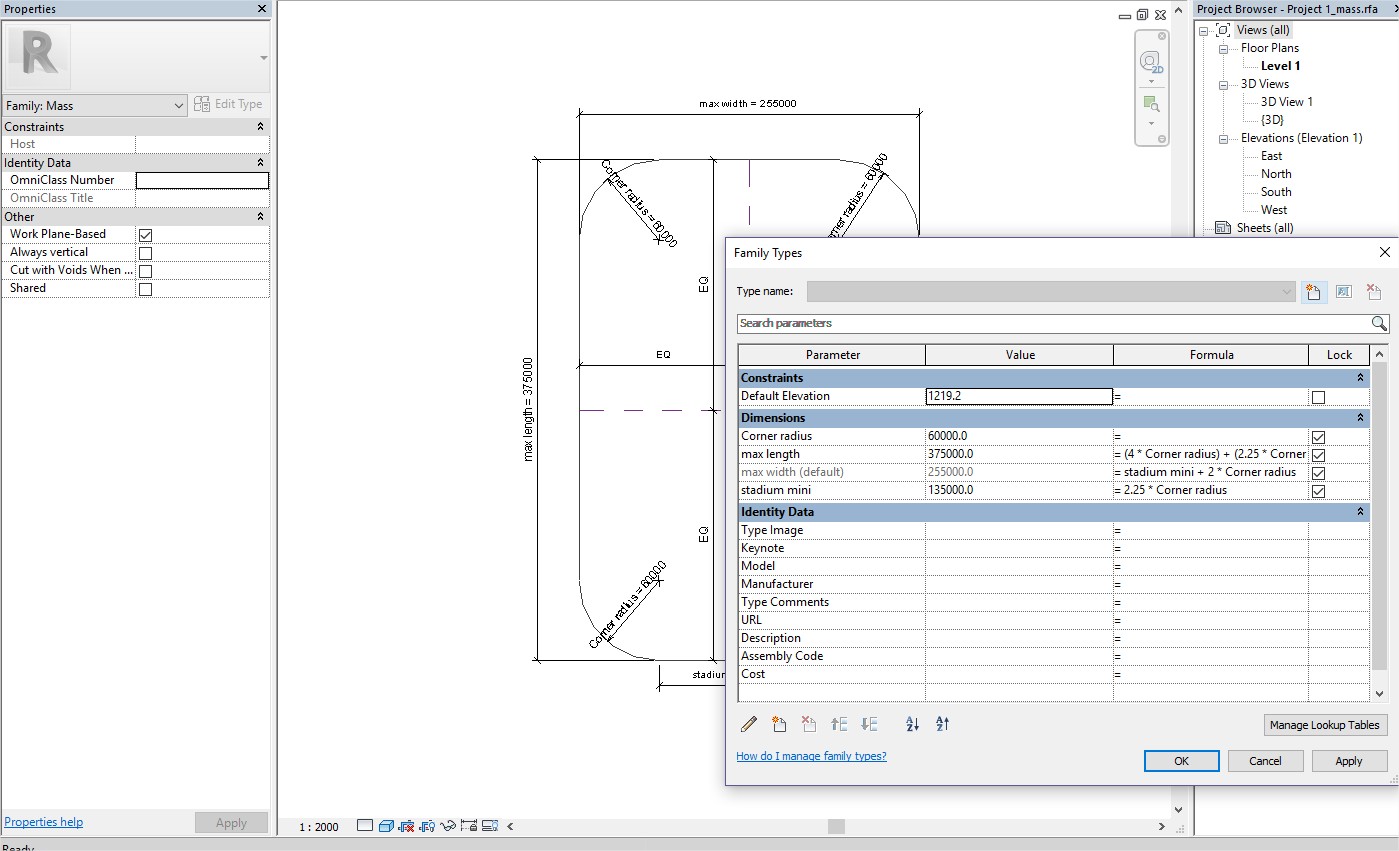The image size is (1399, 851).
Task: Click the OmniClass Number input field
Action: click(x=202, y=180)
